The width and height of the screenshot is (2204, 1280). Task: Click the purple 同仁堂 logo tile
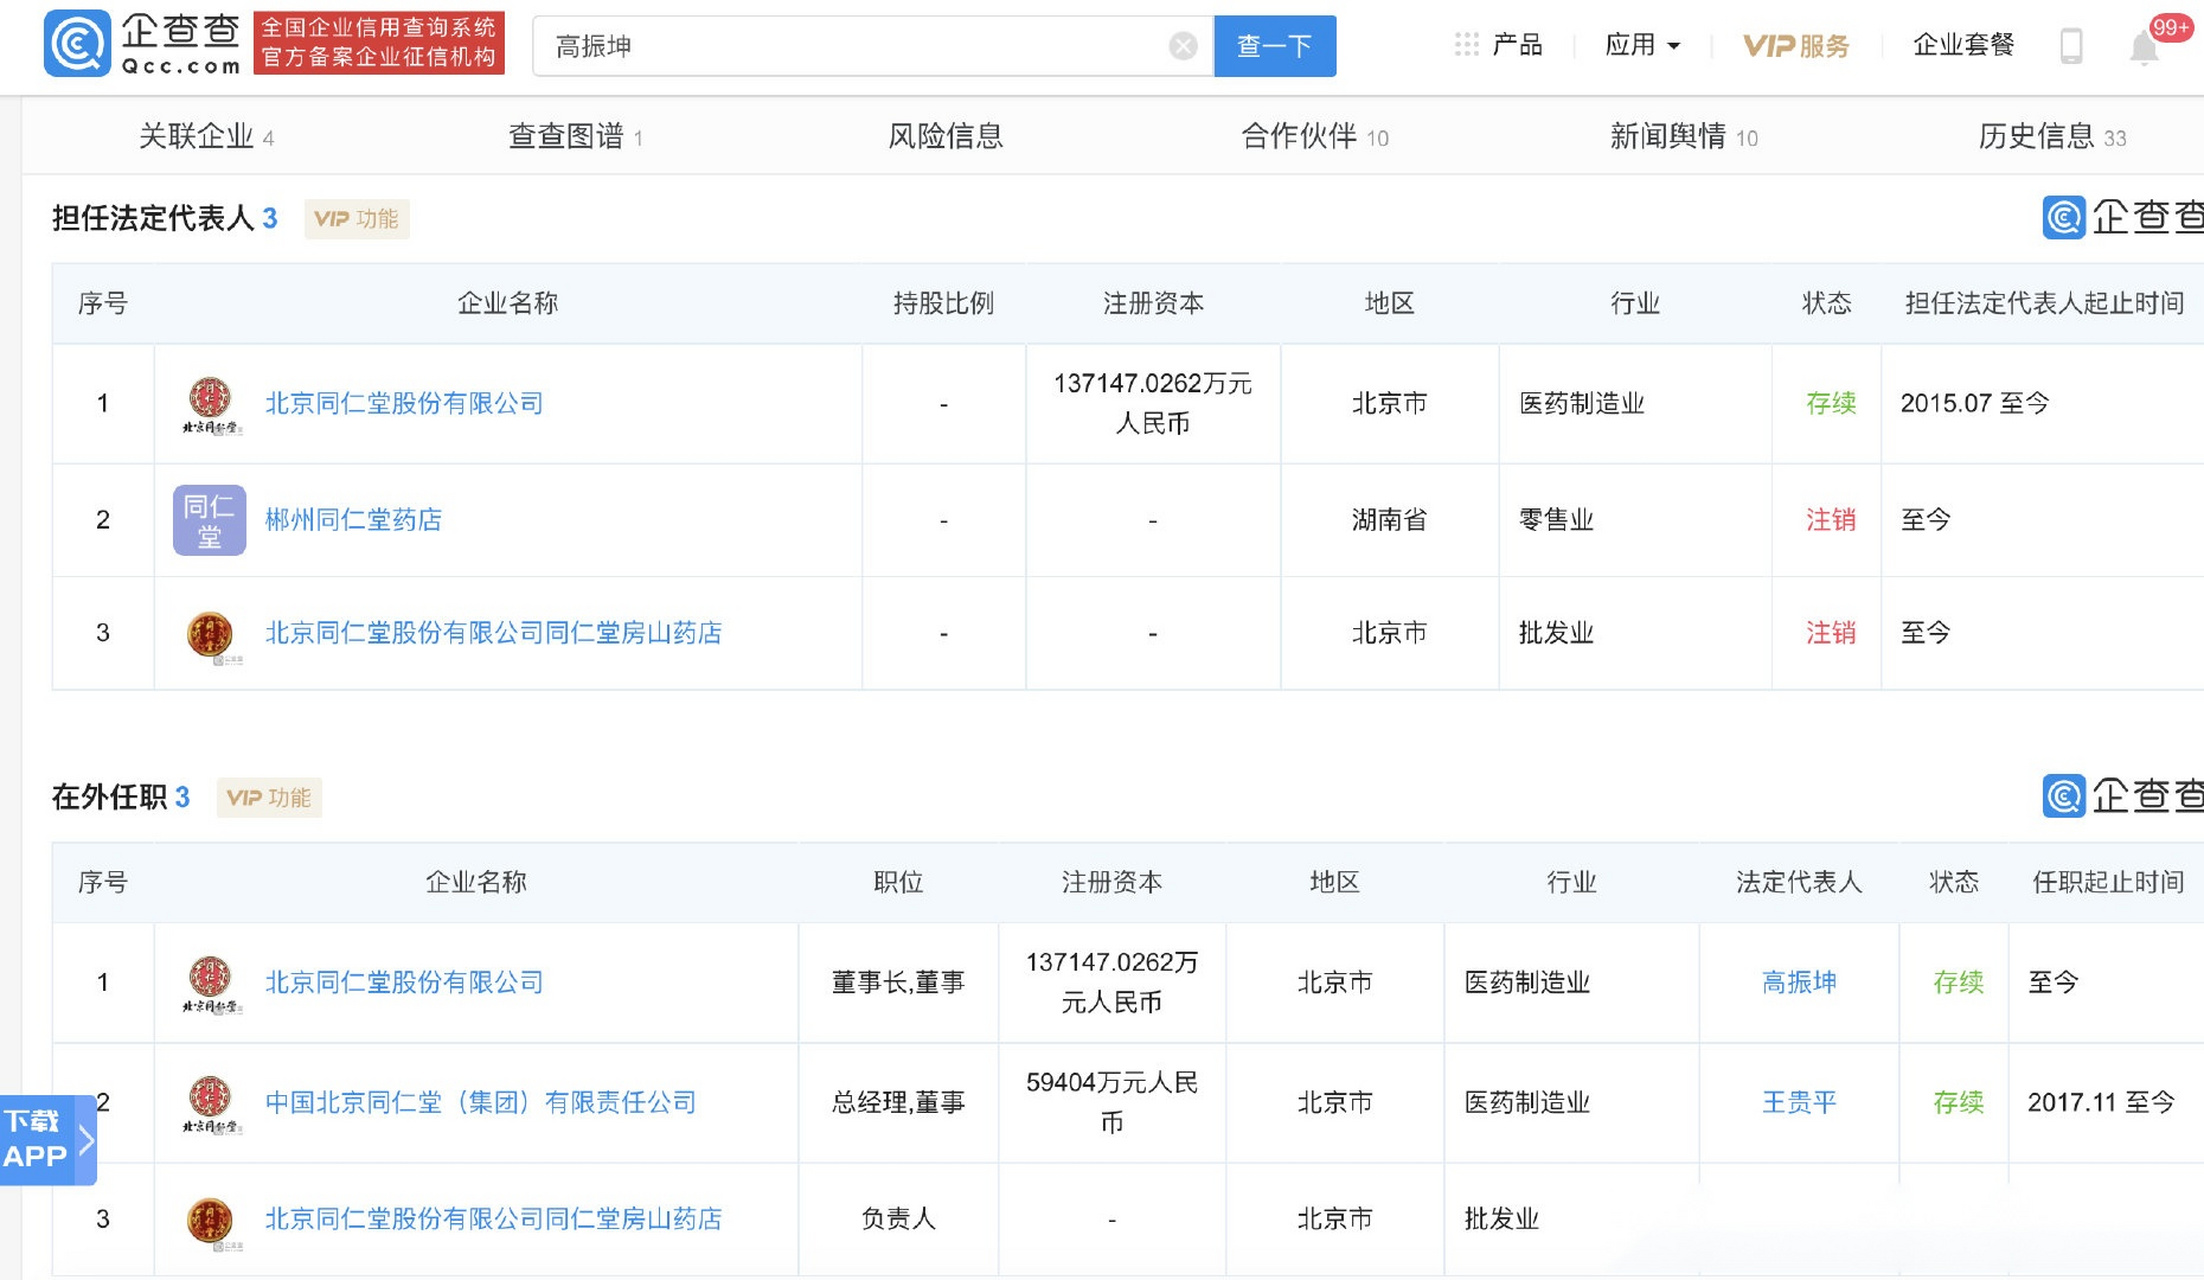(210, 520)
